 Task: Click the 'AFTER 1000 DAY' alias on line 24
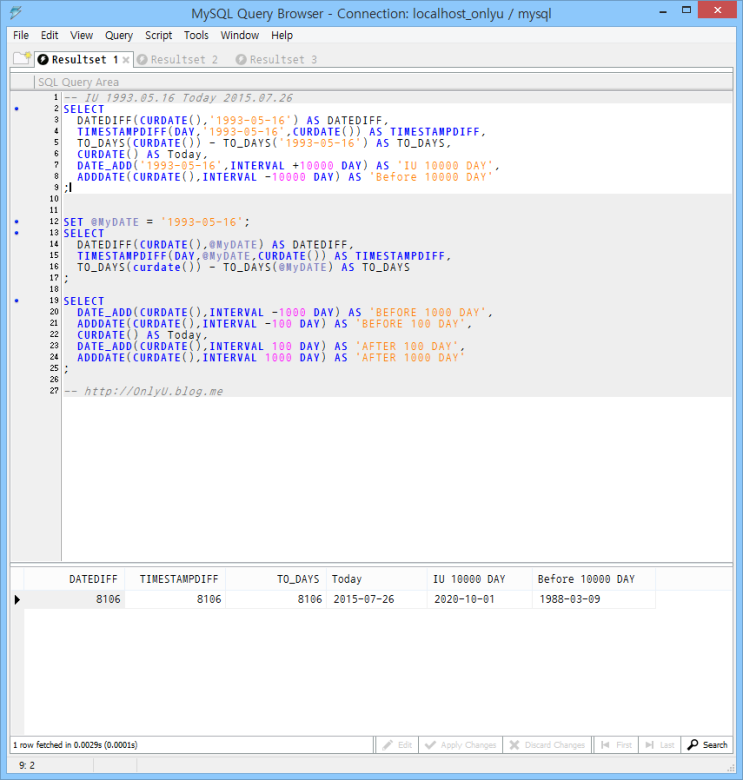coord(410,358)
